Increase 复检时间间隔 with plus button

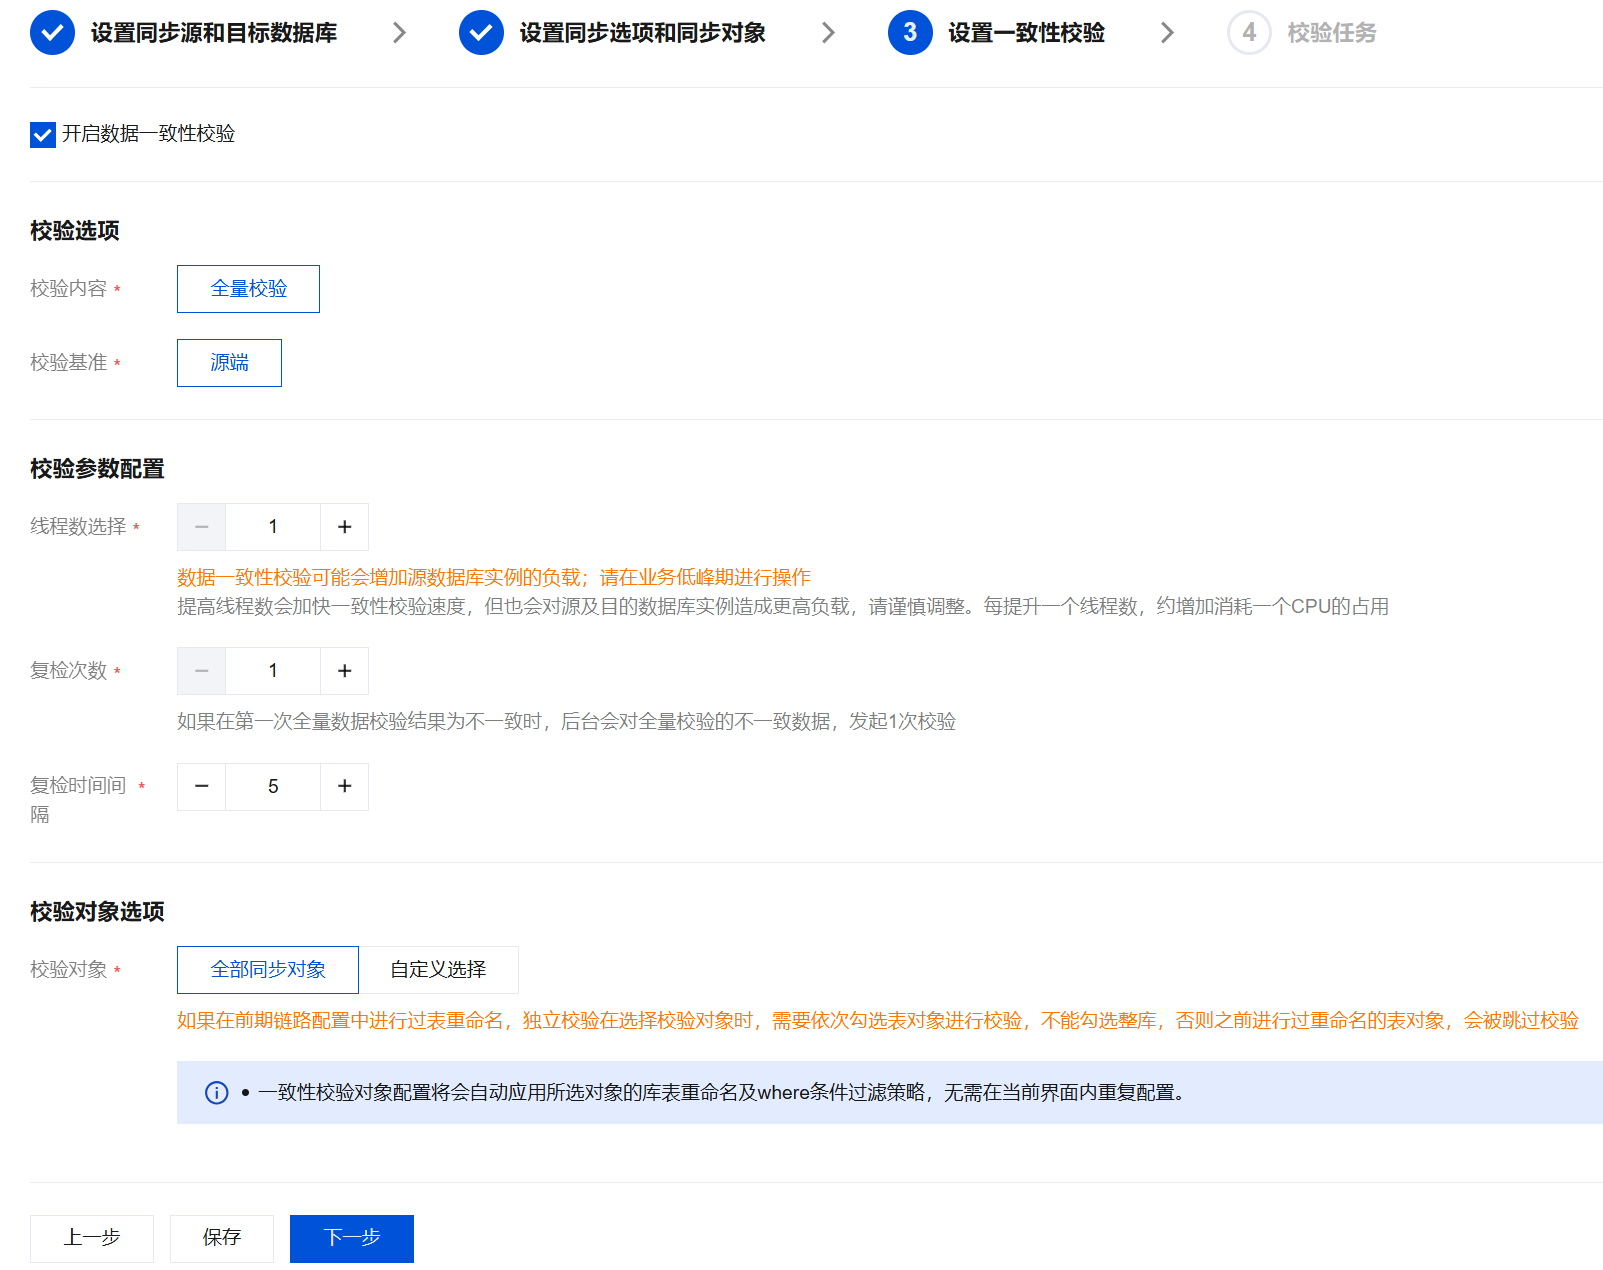point(345,787)
